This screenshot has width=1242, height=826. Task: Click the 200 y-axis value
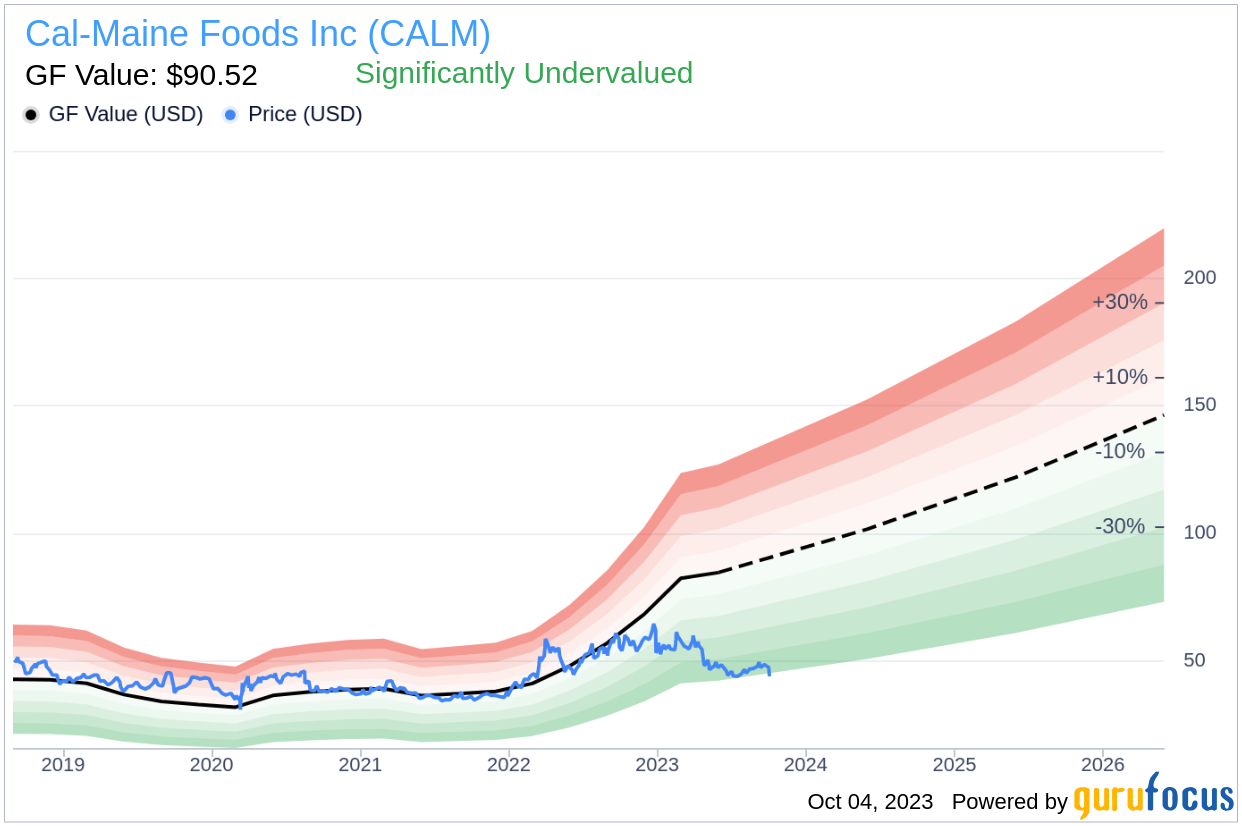coord(1200,277)
